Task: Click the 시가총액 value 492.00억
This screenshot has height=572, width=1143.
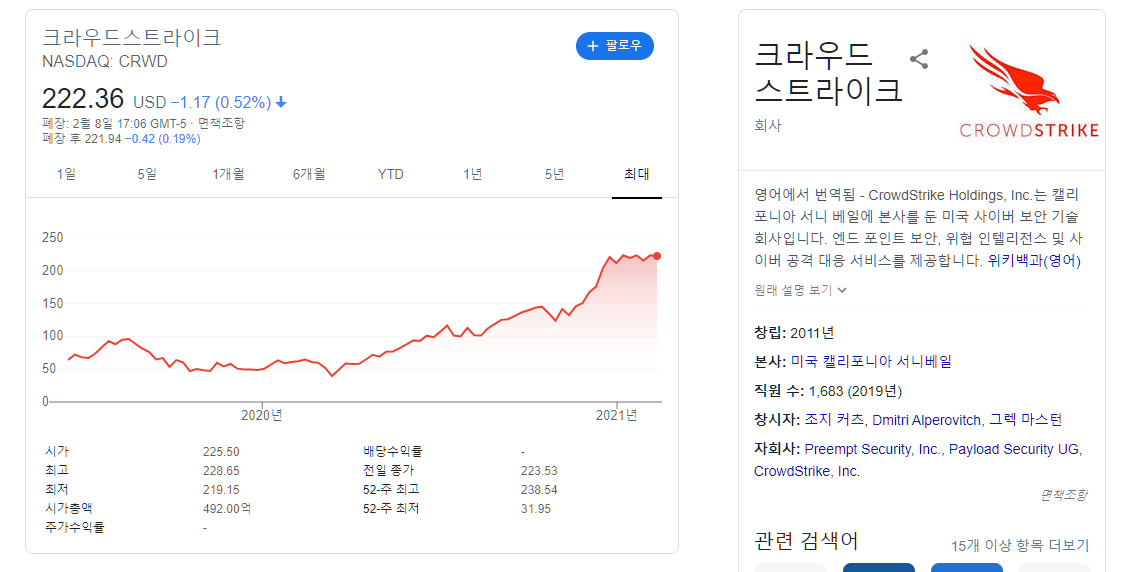Action: (x=227, y=509)
